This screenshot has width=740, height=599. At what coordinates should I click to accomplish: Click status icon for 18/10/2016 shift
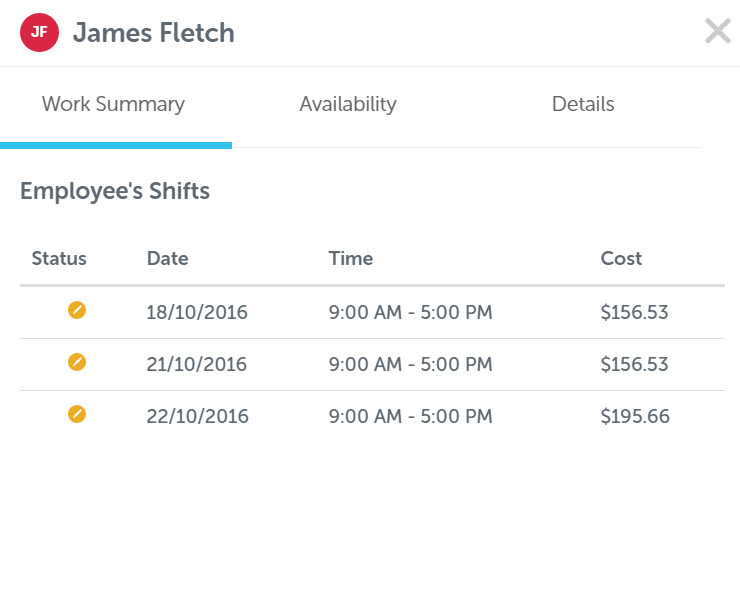point(77,311)
